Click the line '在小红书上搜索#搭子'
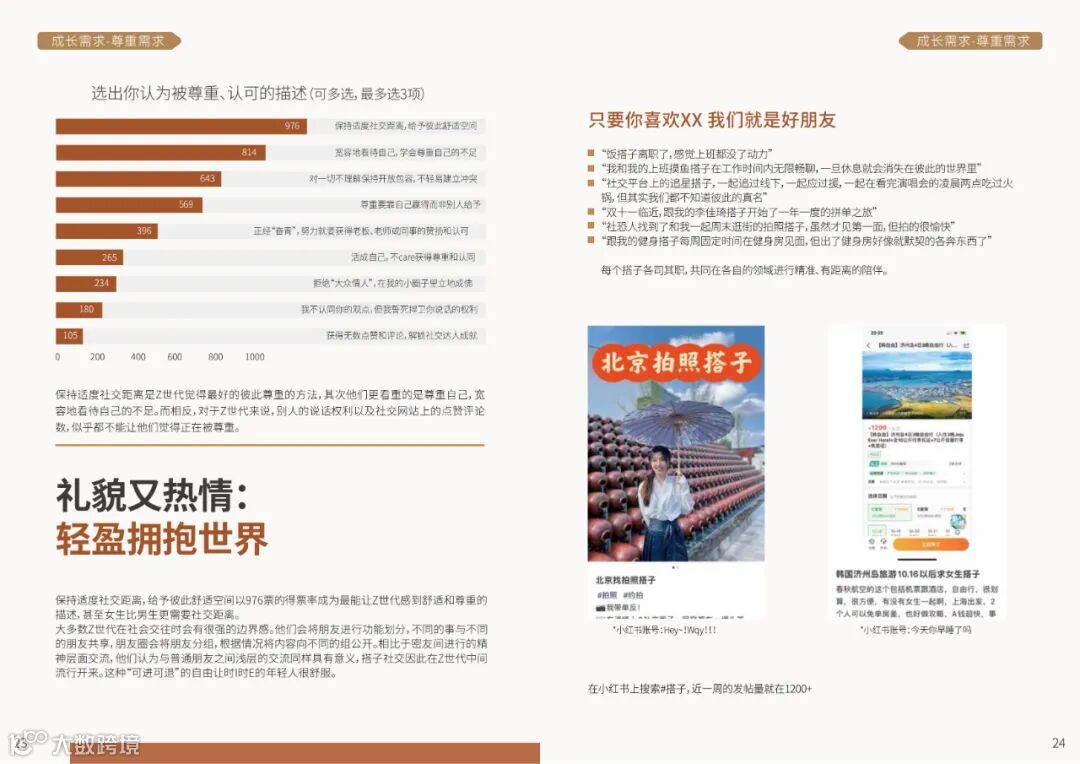 coord(699,688)
